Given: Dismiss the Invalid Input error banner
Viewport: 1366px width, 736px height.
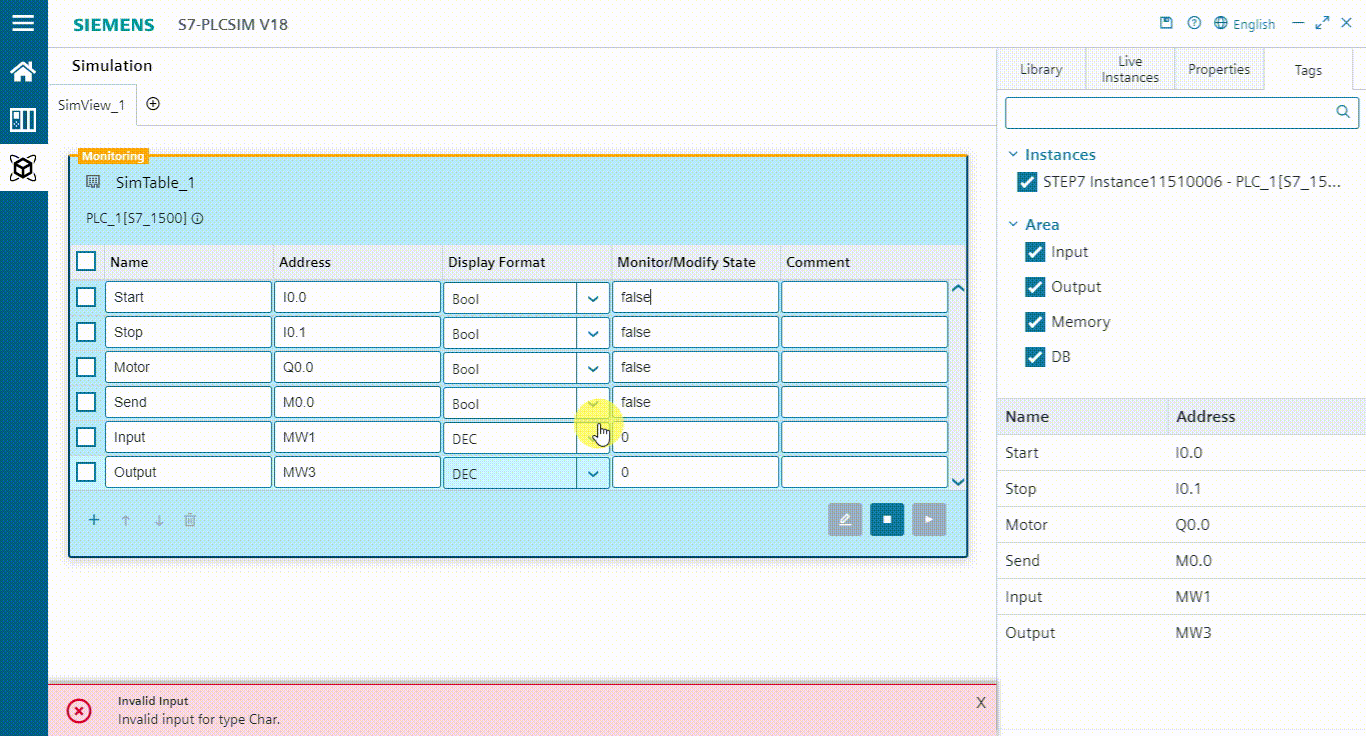Looking at the screenshot, I should [x=981, y=703].
